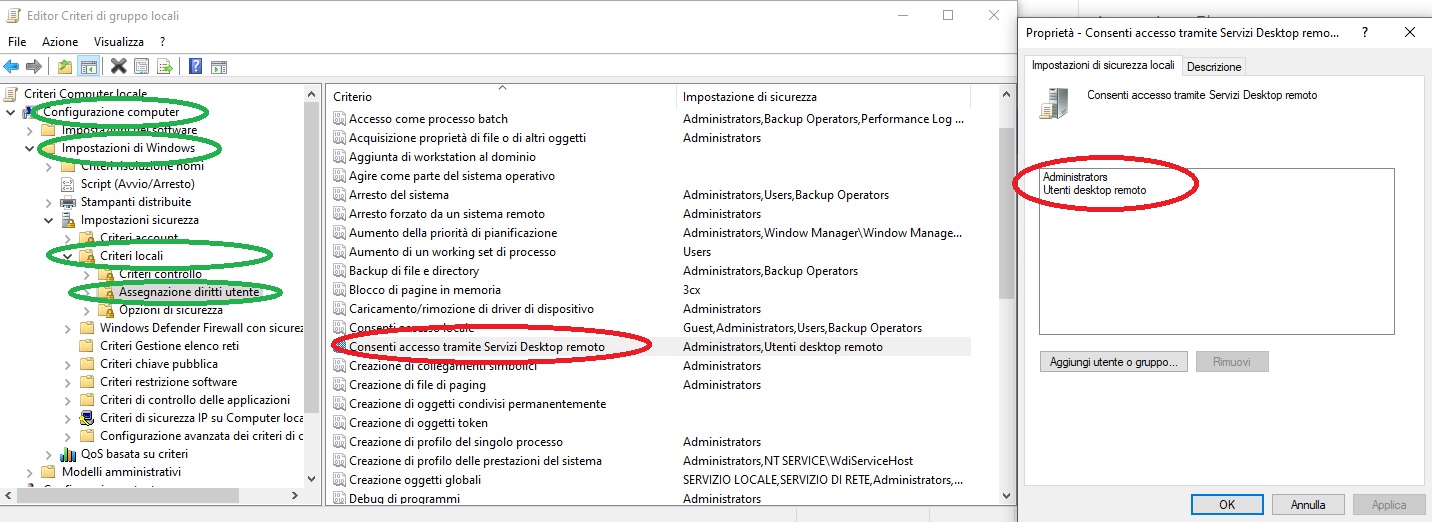
Task: Select Utenti desktop remoto in the list
Action: (1095, 190)
